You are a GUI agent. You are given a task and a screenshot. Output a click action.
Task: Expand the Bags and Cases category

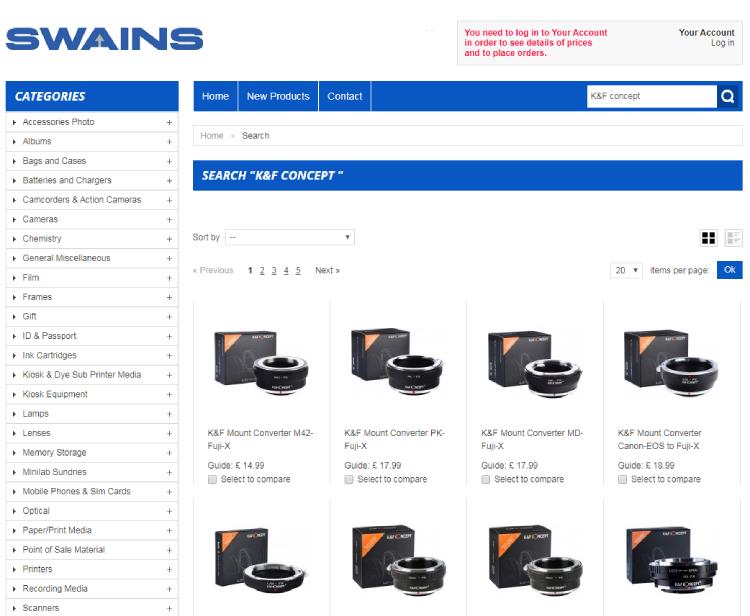click(x=169, y=161)
